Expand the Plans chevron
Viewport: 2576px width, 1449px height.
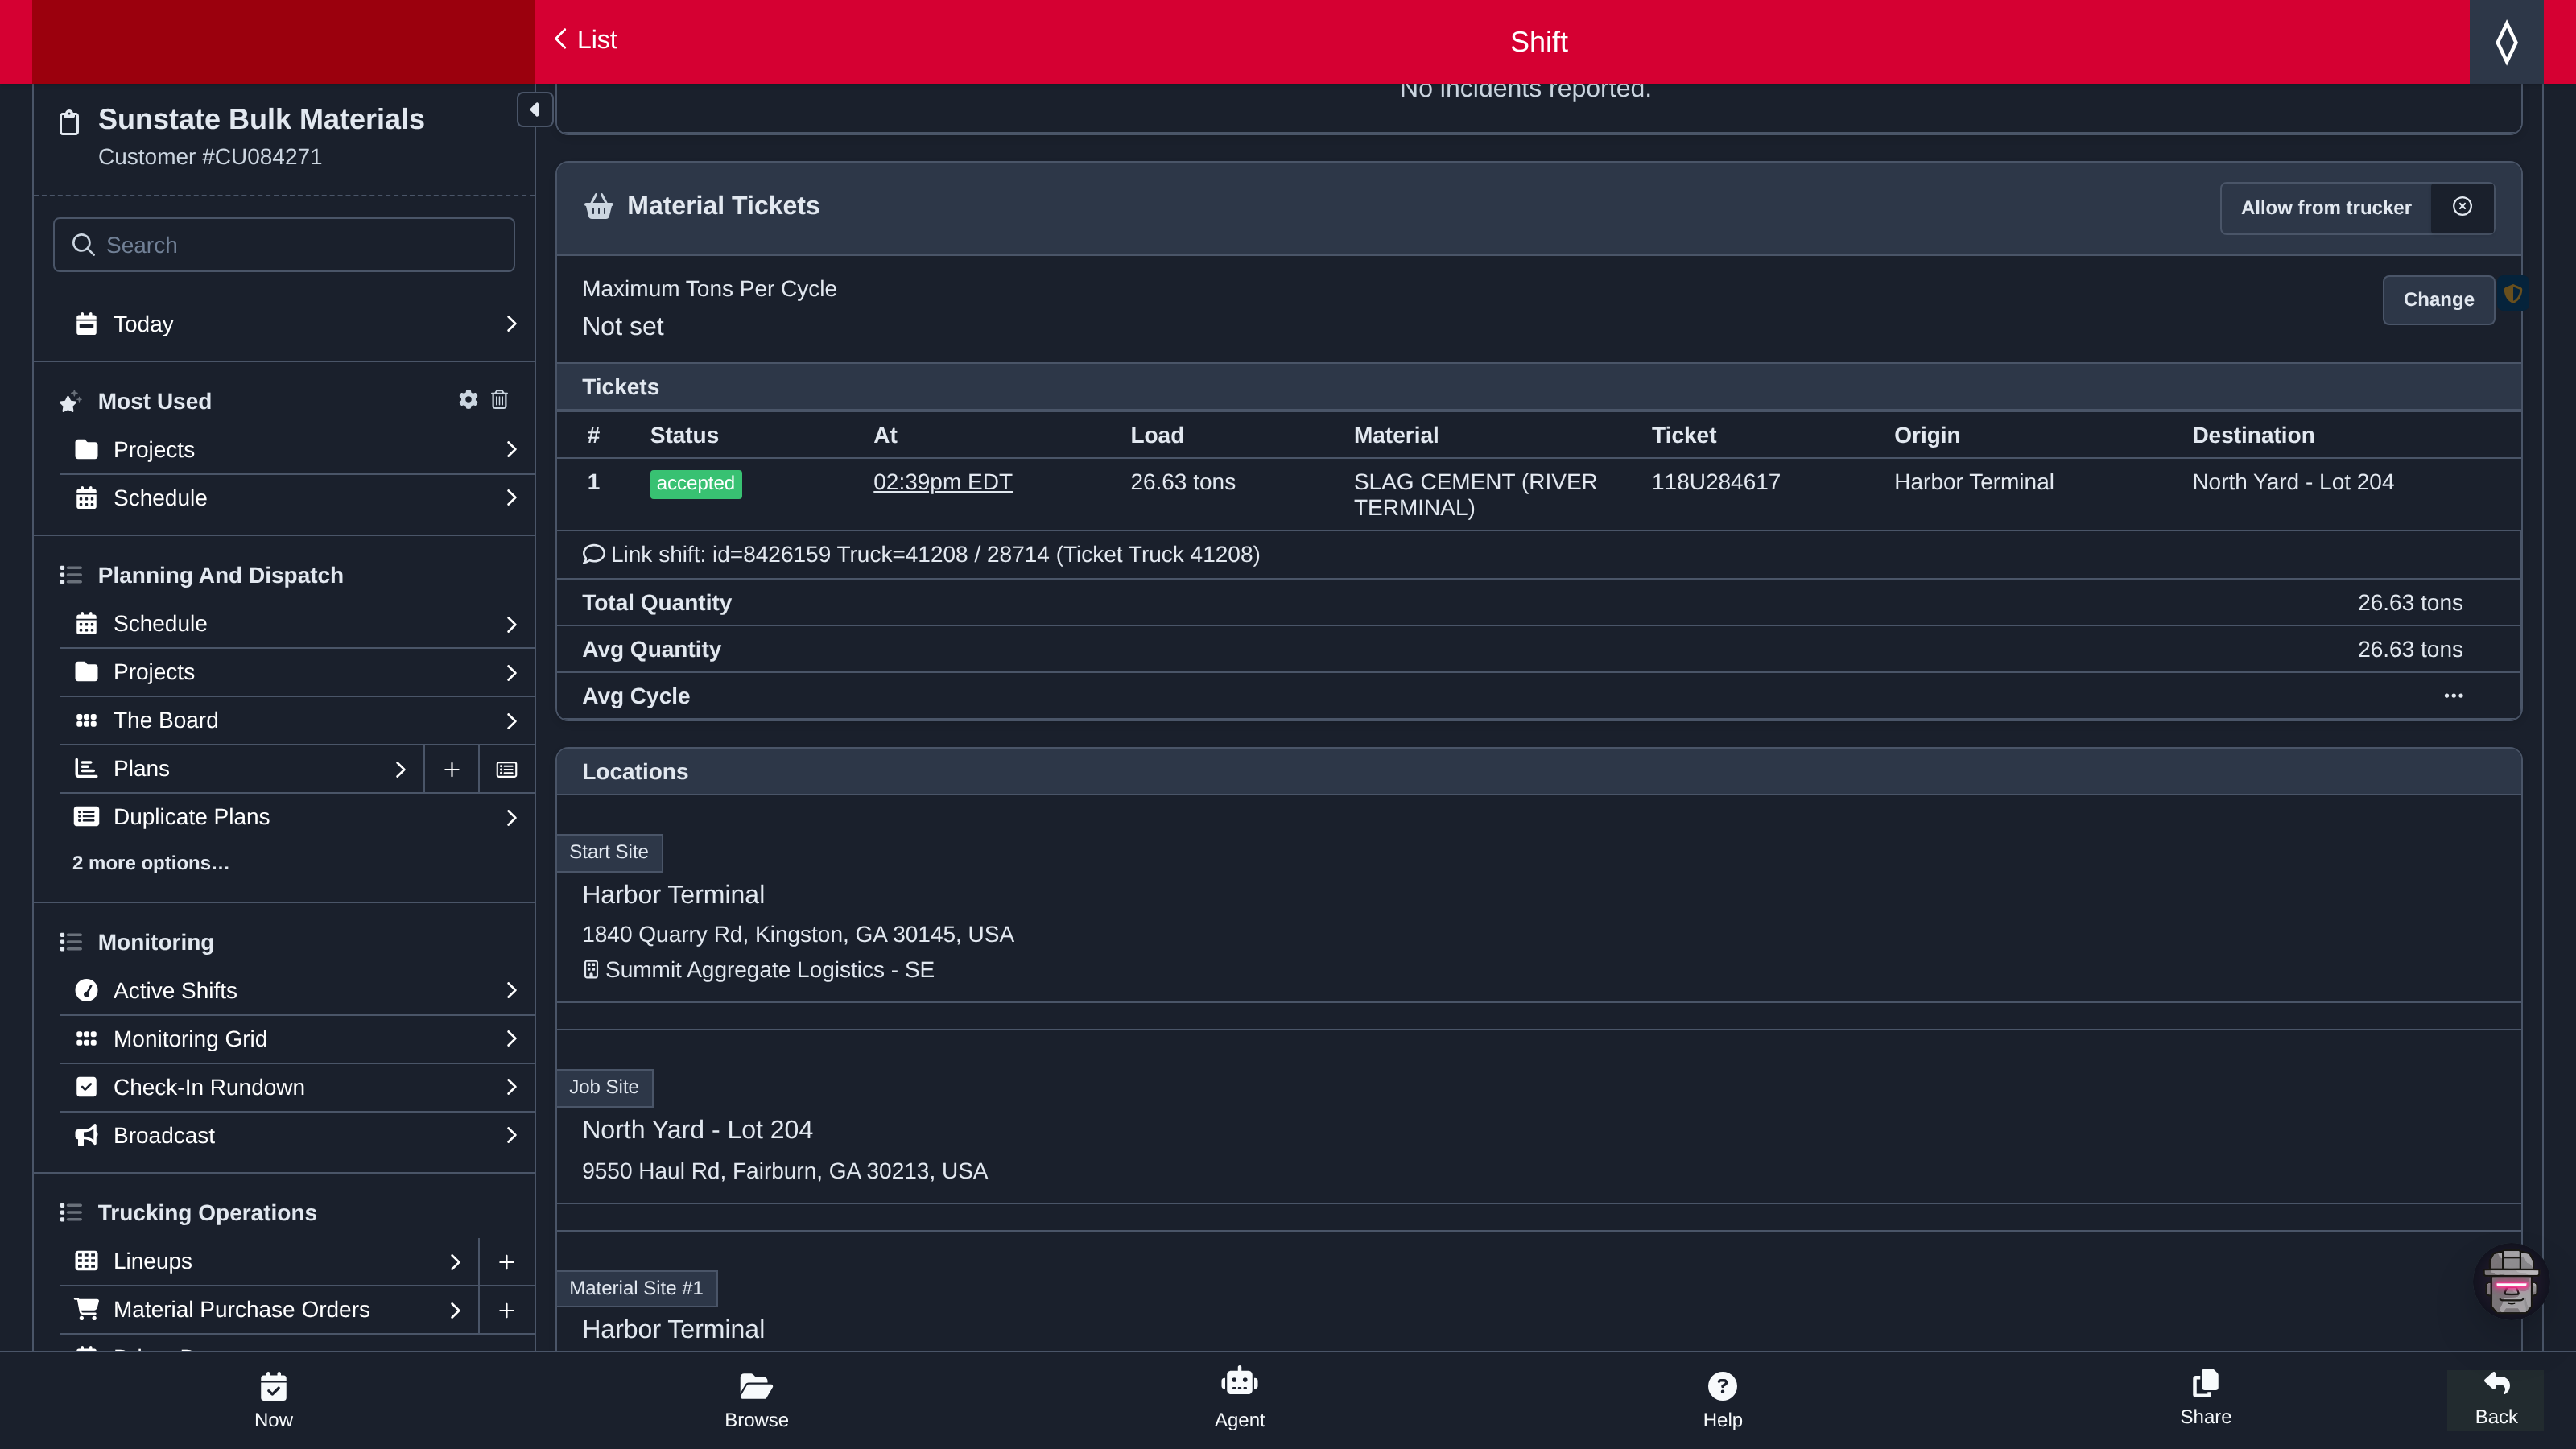tap(400, 769)
